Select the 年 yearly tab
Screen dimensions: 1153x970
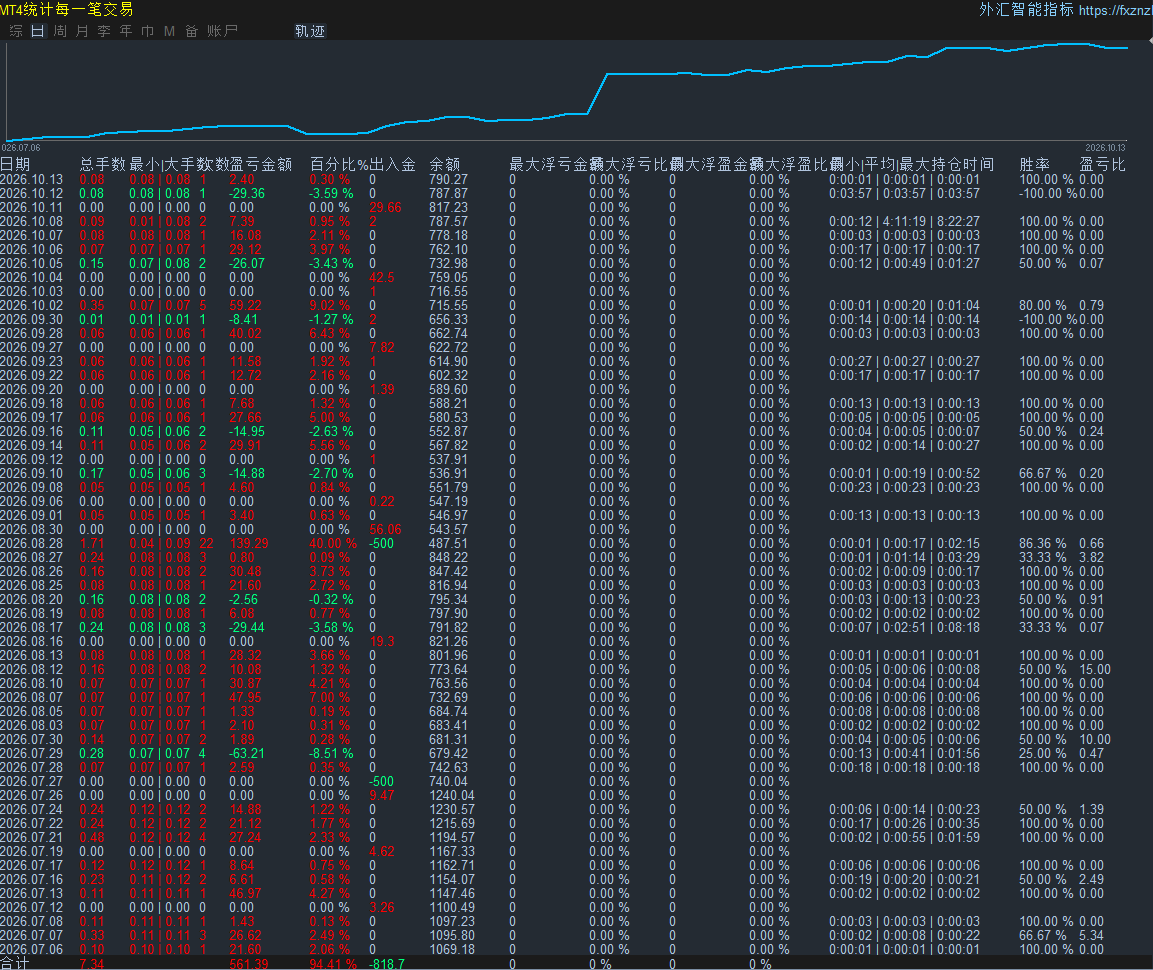tap(126, 31)
